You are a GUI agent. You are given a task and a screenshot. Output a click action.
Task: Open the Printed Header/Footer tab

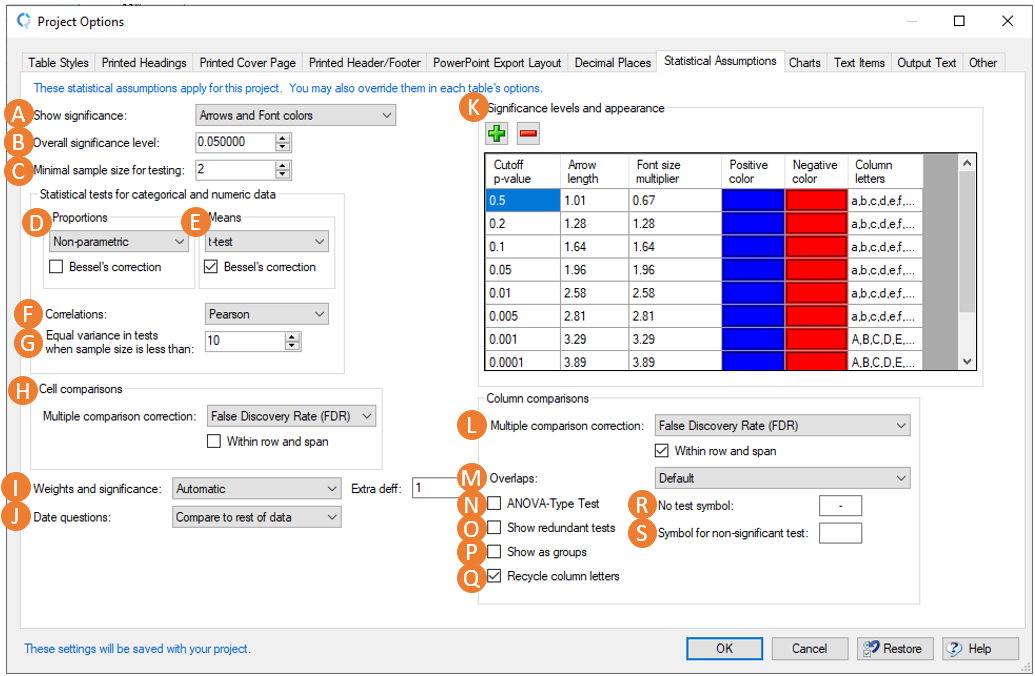coord(364,63)
